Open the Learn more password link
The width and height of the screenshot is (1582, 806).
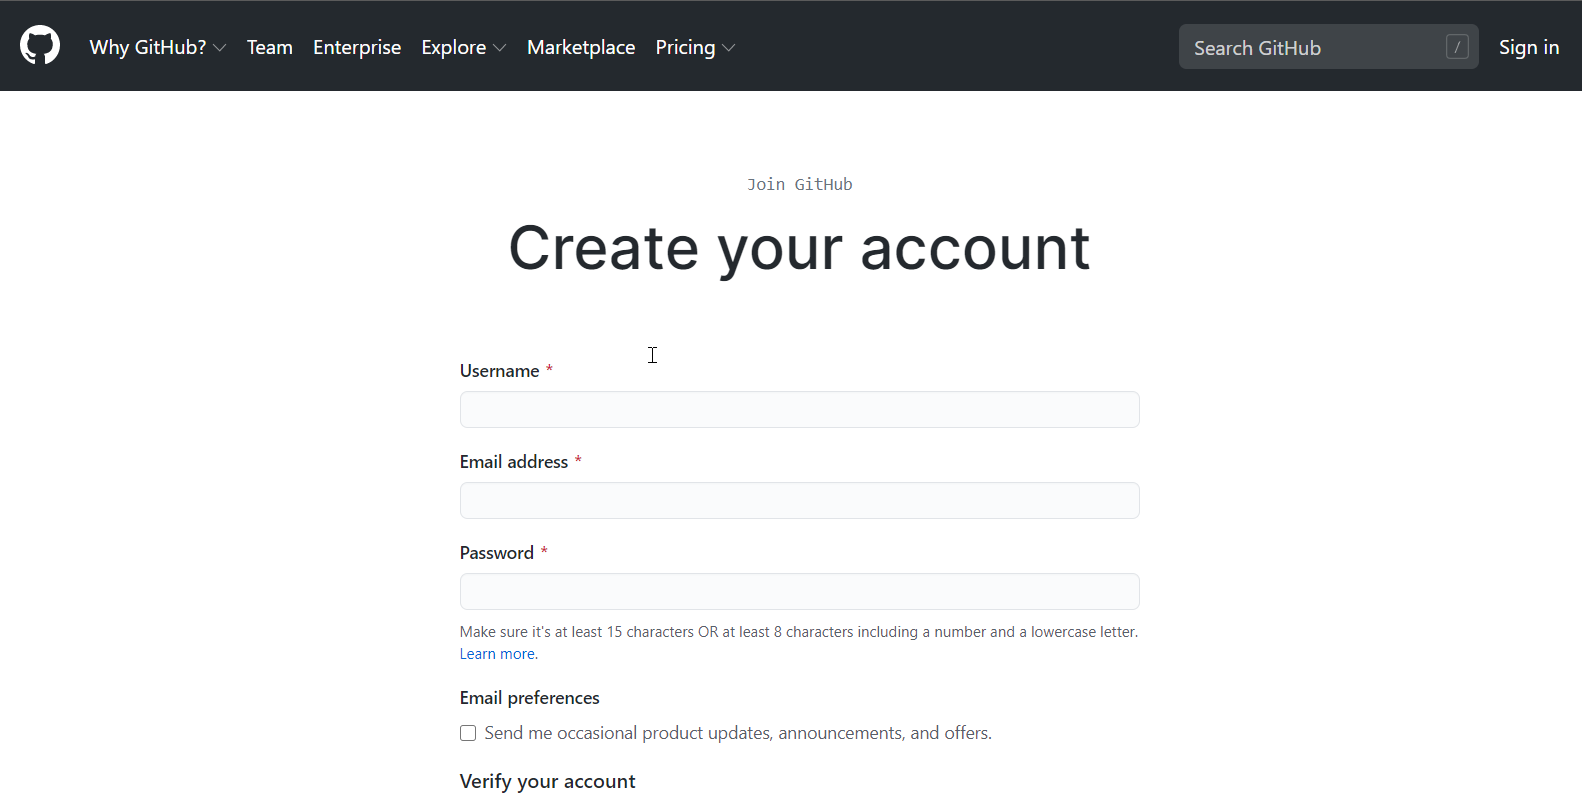tap(497, 654)
